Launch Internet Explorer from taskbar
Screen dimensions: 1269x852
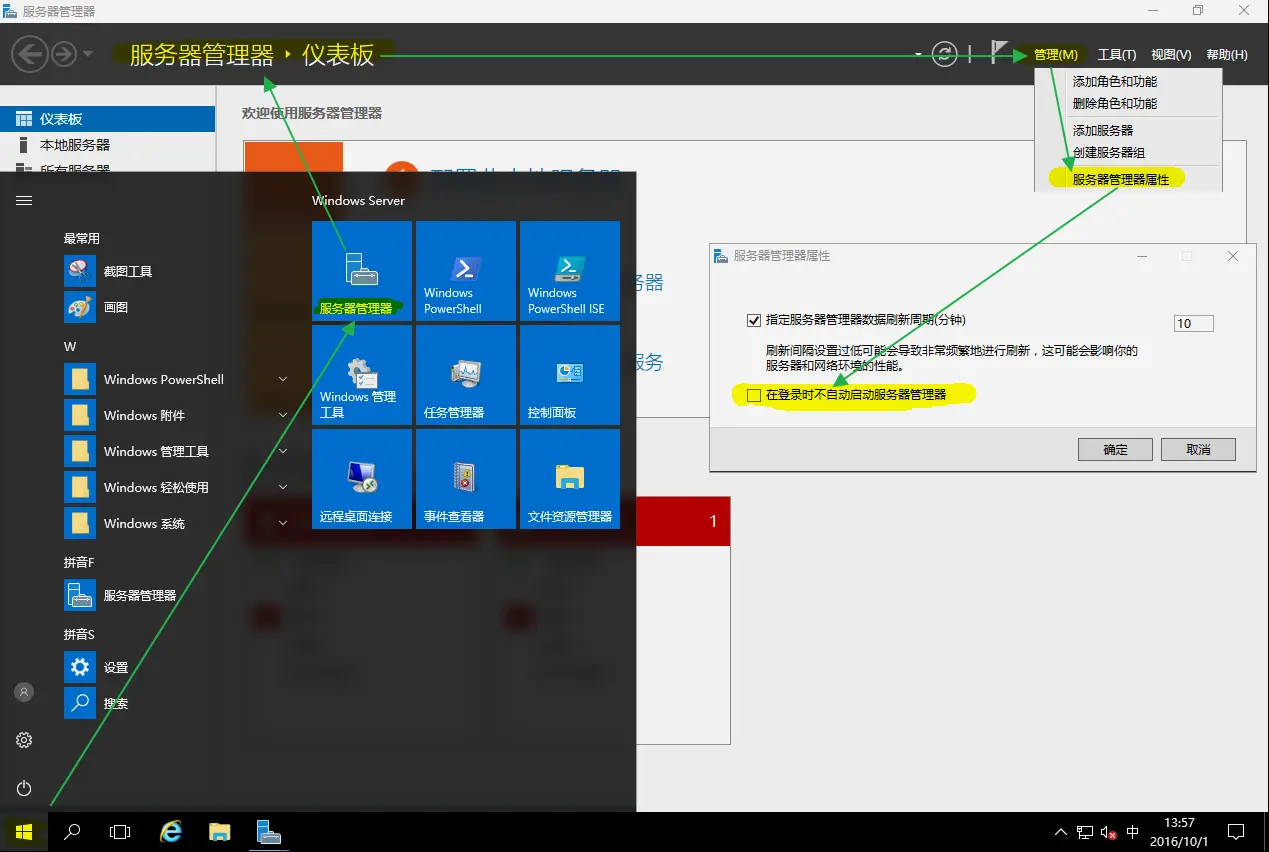tap(171, 832)
